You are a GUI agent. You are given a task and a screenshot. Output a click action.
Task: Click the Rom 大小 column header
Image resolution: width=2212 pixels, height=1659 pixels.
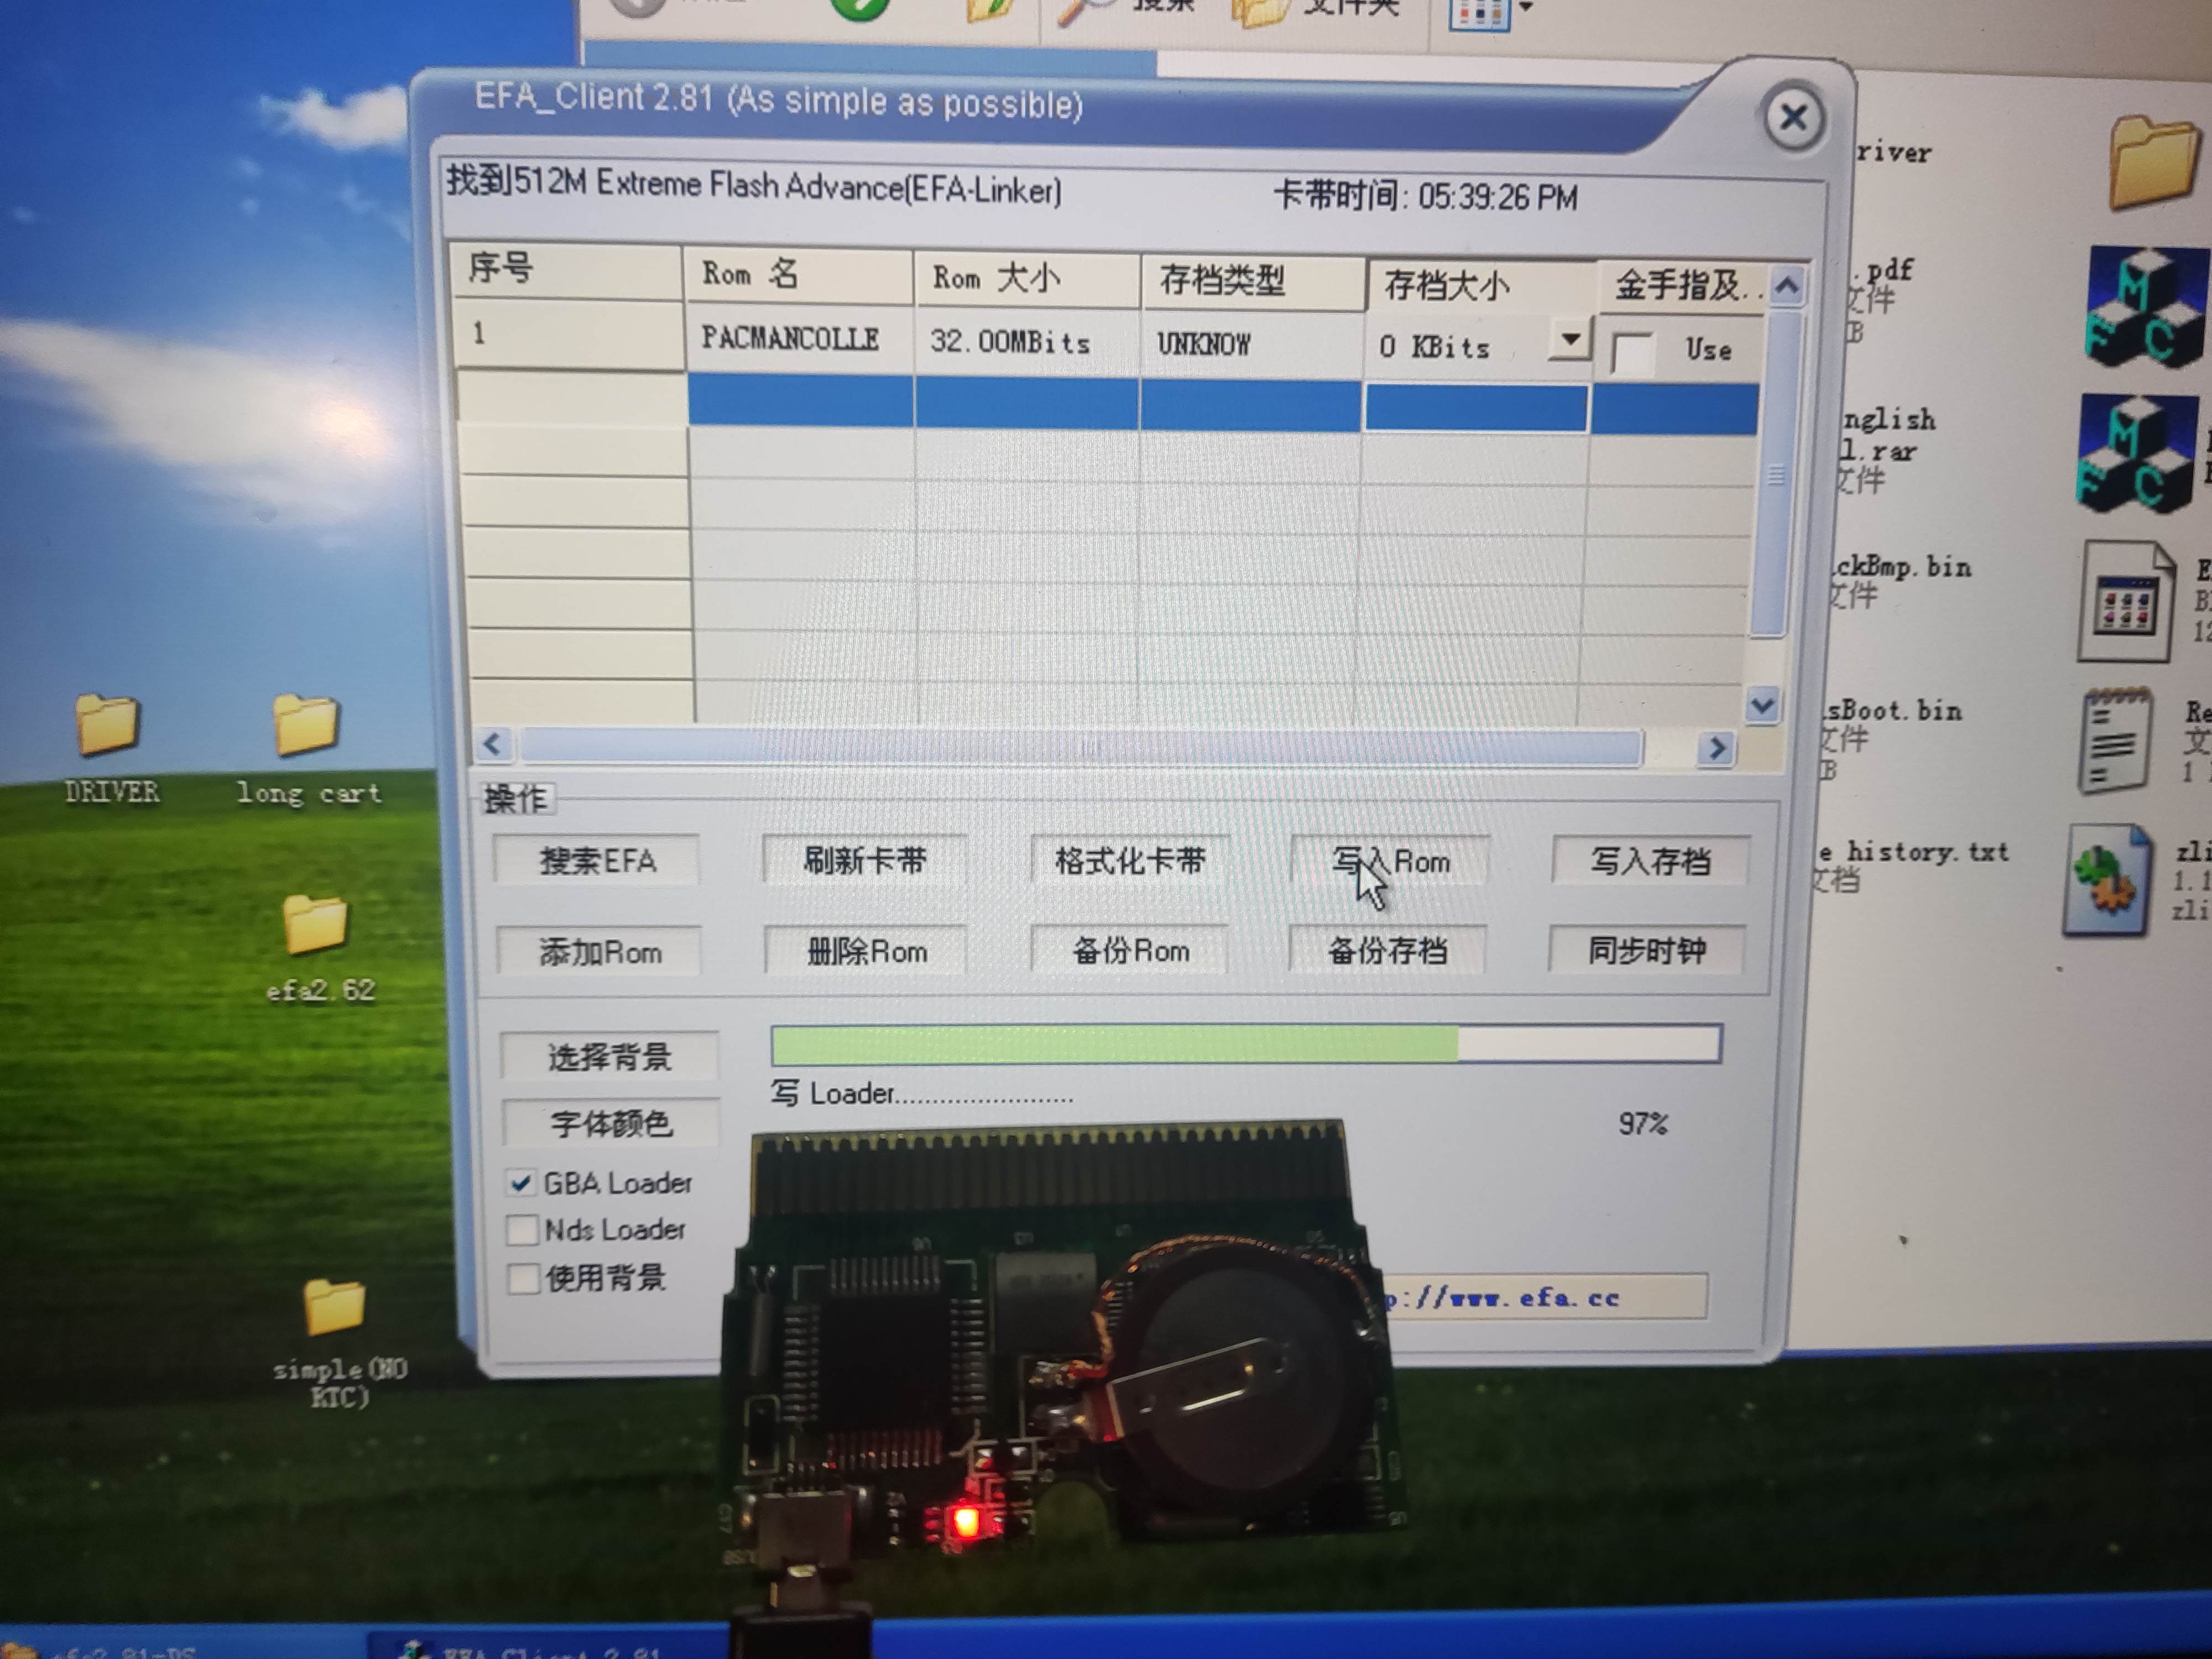[x=1026, y=279]
